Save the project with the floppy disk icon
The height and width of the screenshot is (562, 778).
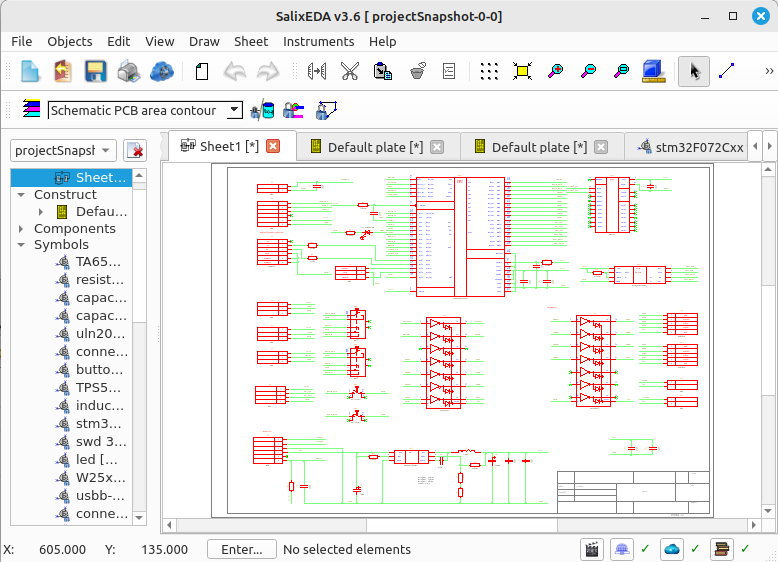[x=95, y=71]
